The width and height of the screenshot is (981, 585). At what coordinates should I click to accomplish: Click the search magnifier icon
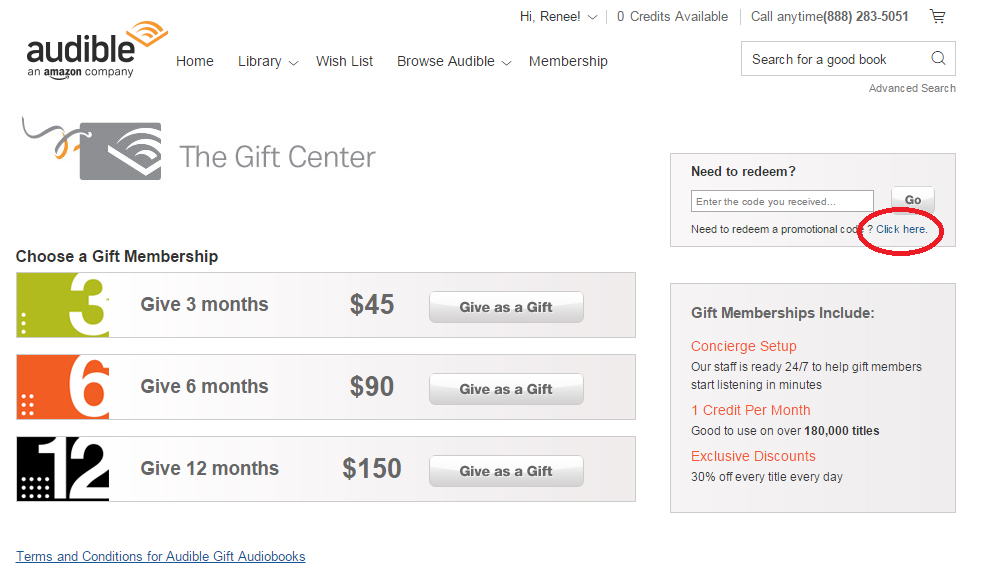pyautogui.click(x=938, y=58)
